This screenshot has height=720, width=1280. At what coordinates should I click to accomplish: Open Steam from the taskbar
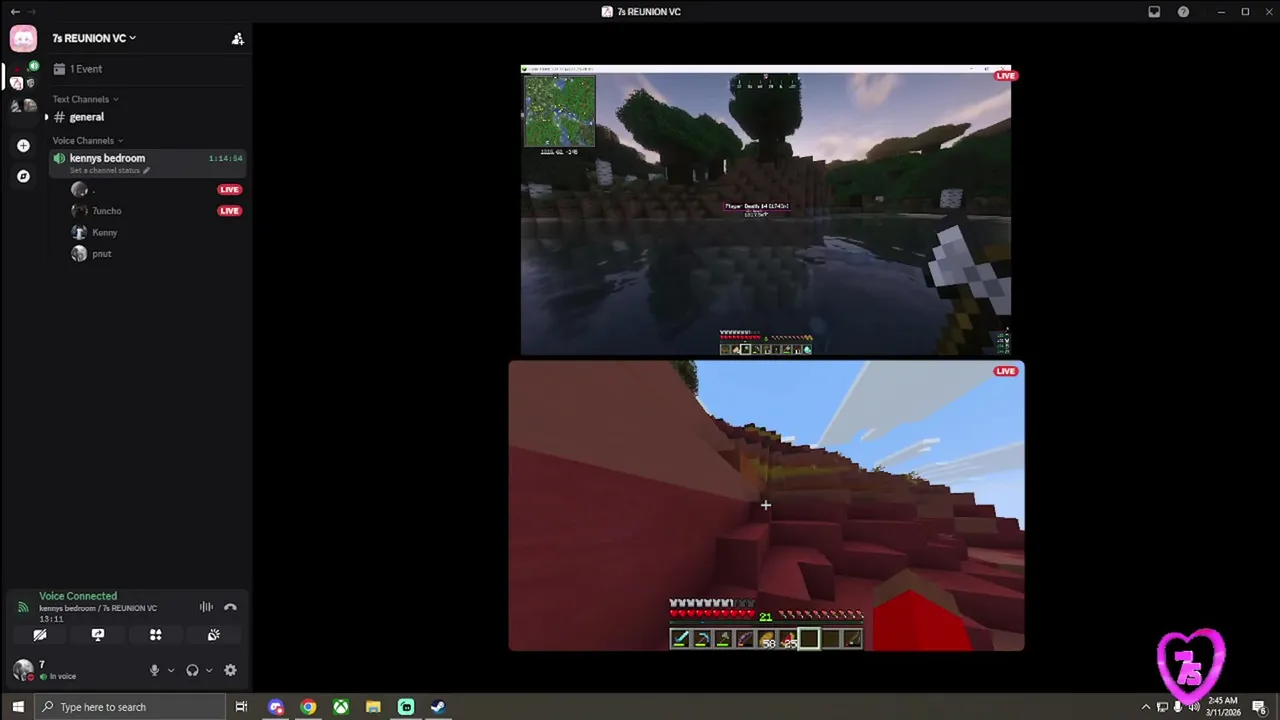pos(438,707)
